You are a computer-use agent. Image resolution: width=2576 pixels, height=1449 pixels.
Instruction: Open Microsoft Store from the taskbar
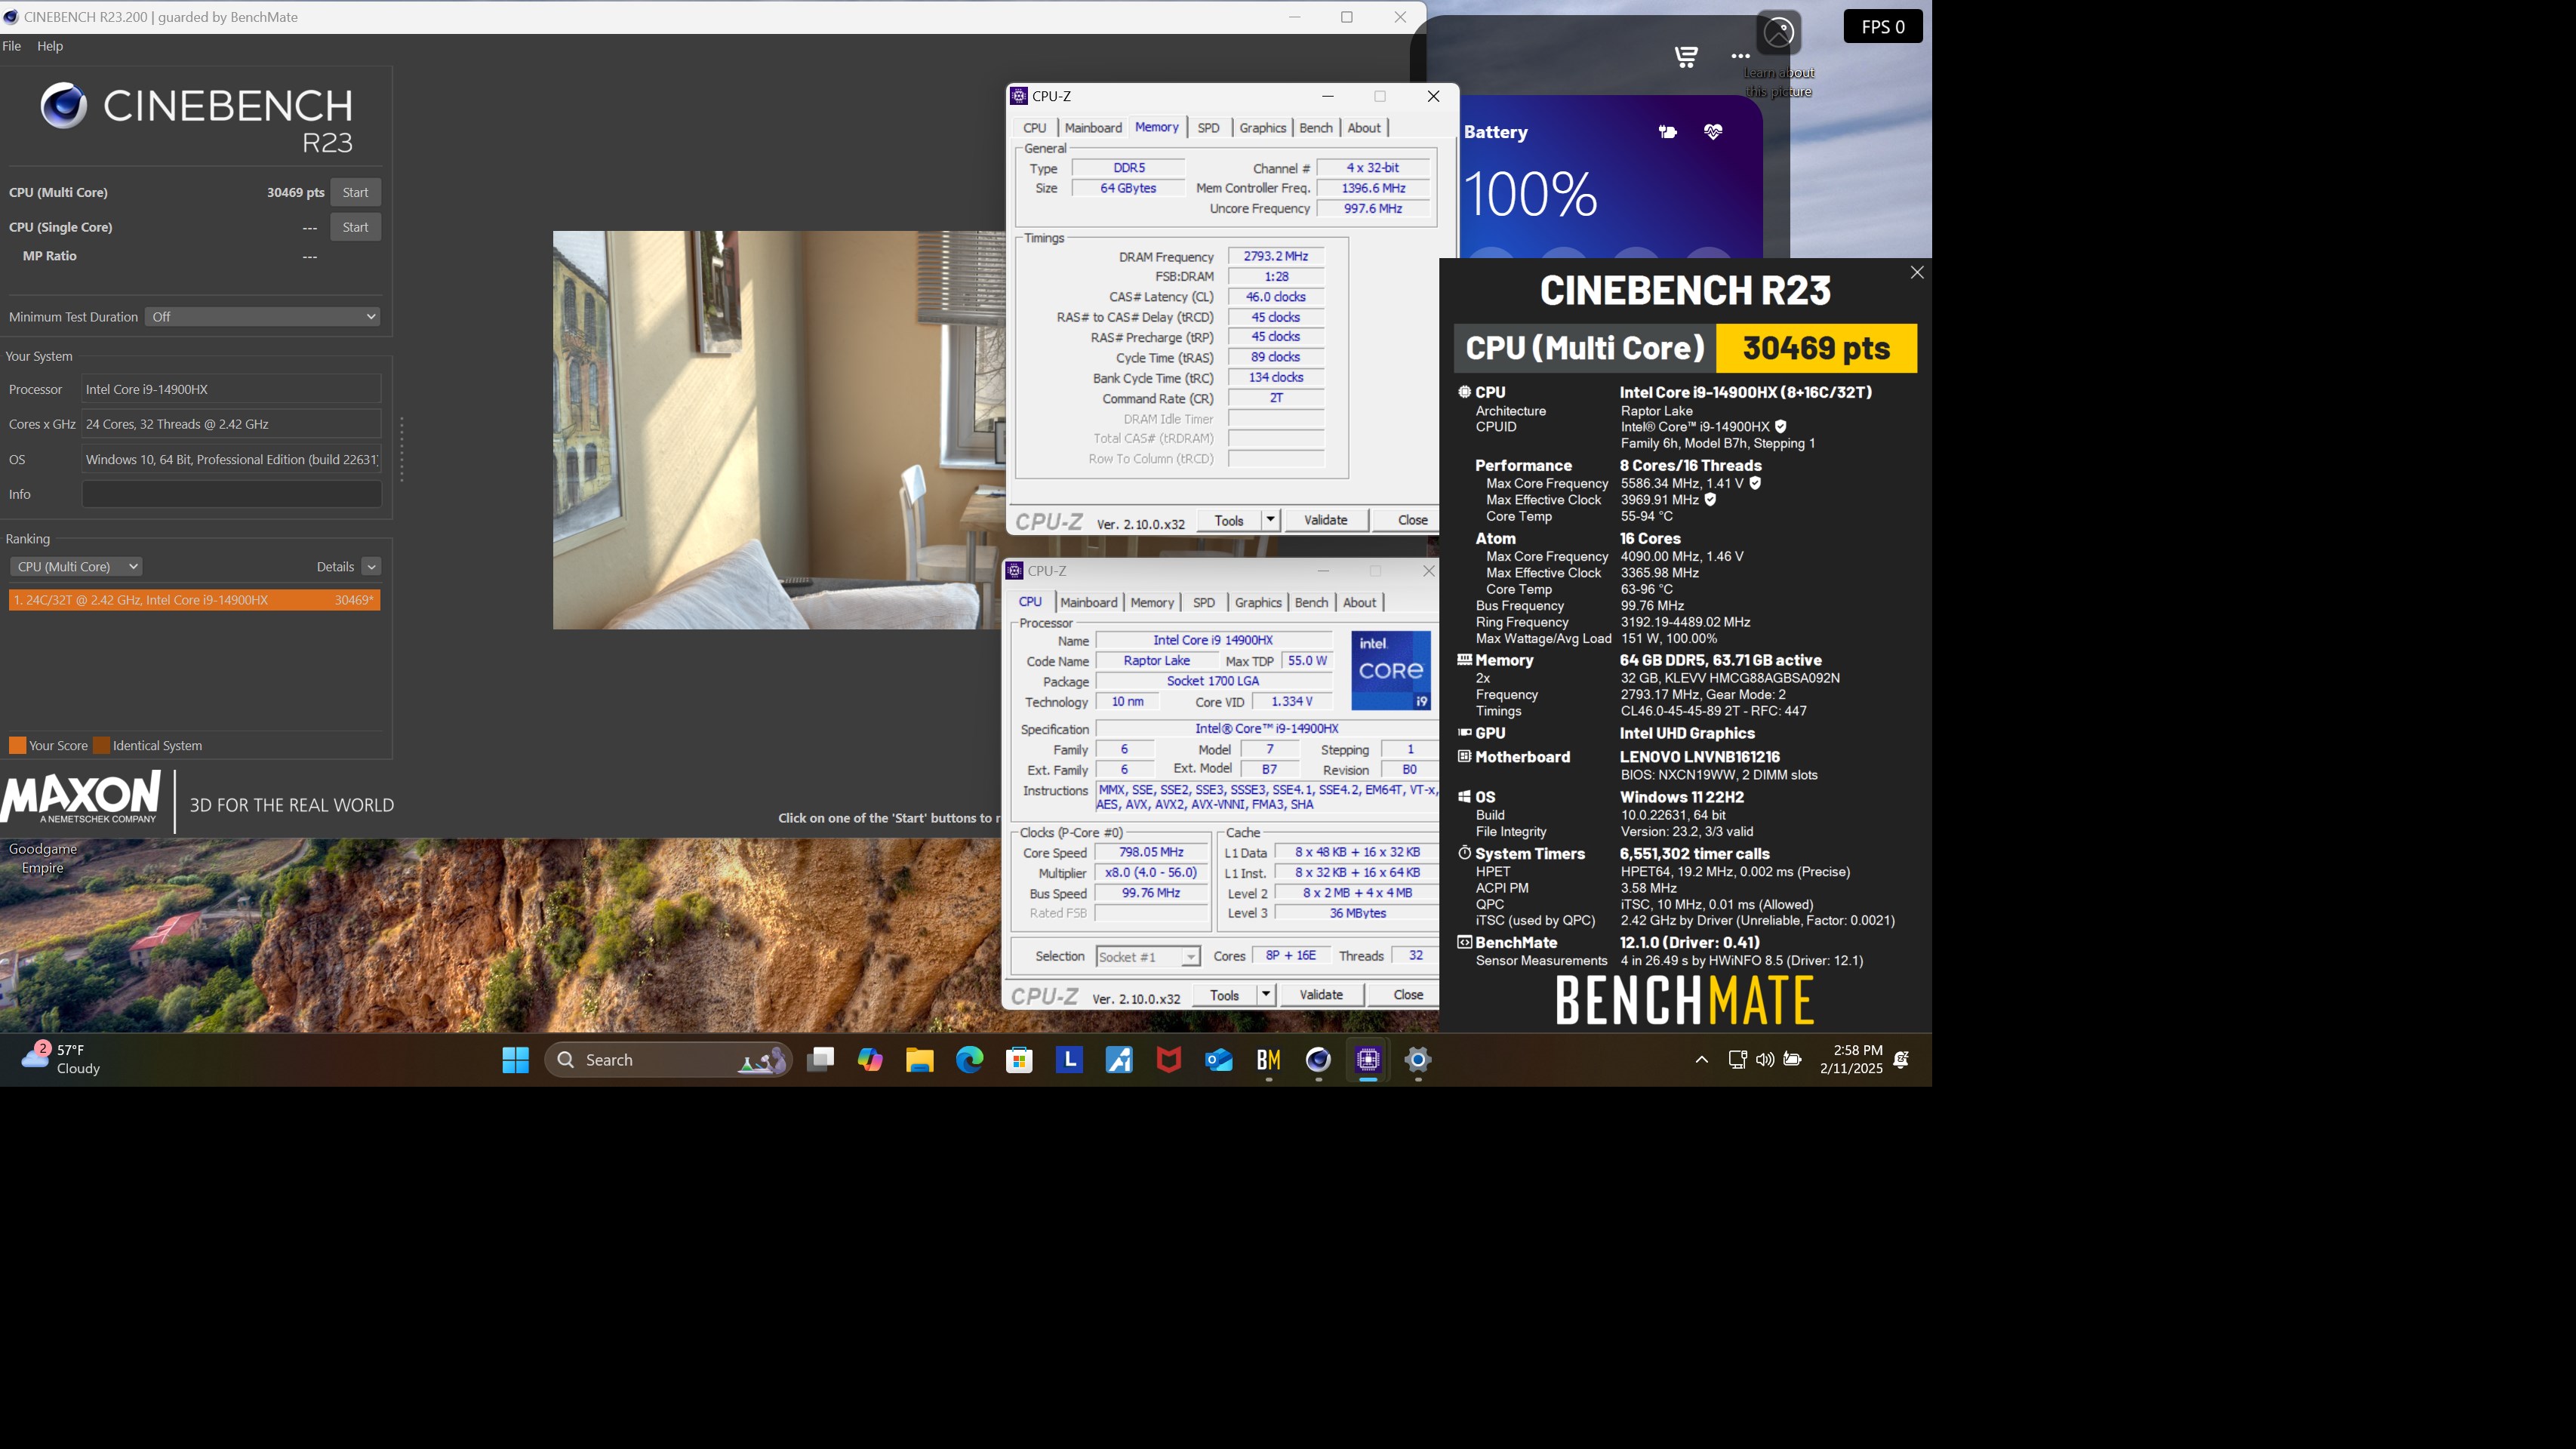[x=1019, y=1060]
